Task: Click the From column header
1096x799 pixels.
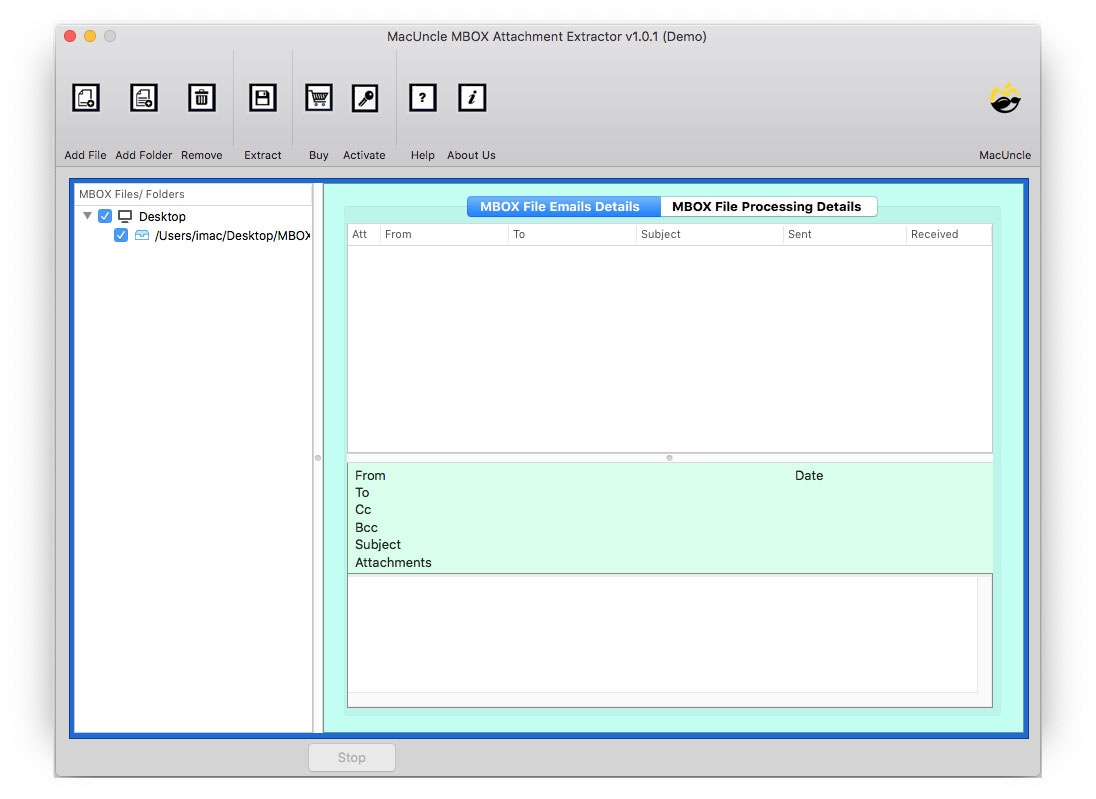Action: [x=397, y=234]
